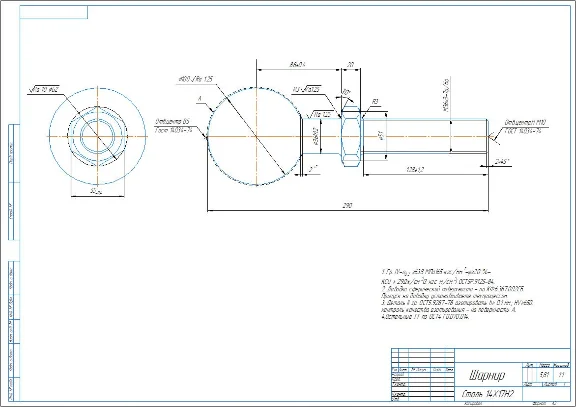Click the part name "Шарнир" in title block

[487, 375]
